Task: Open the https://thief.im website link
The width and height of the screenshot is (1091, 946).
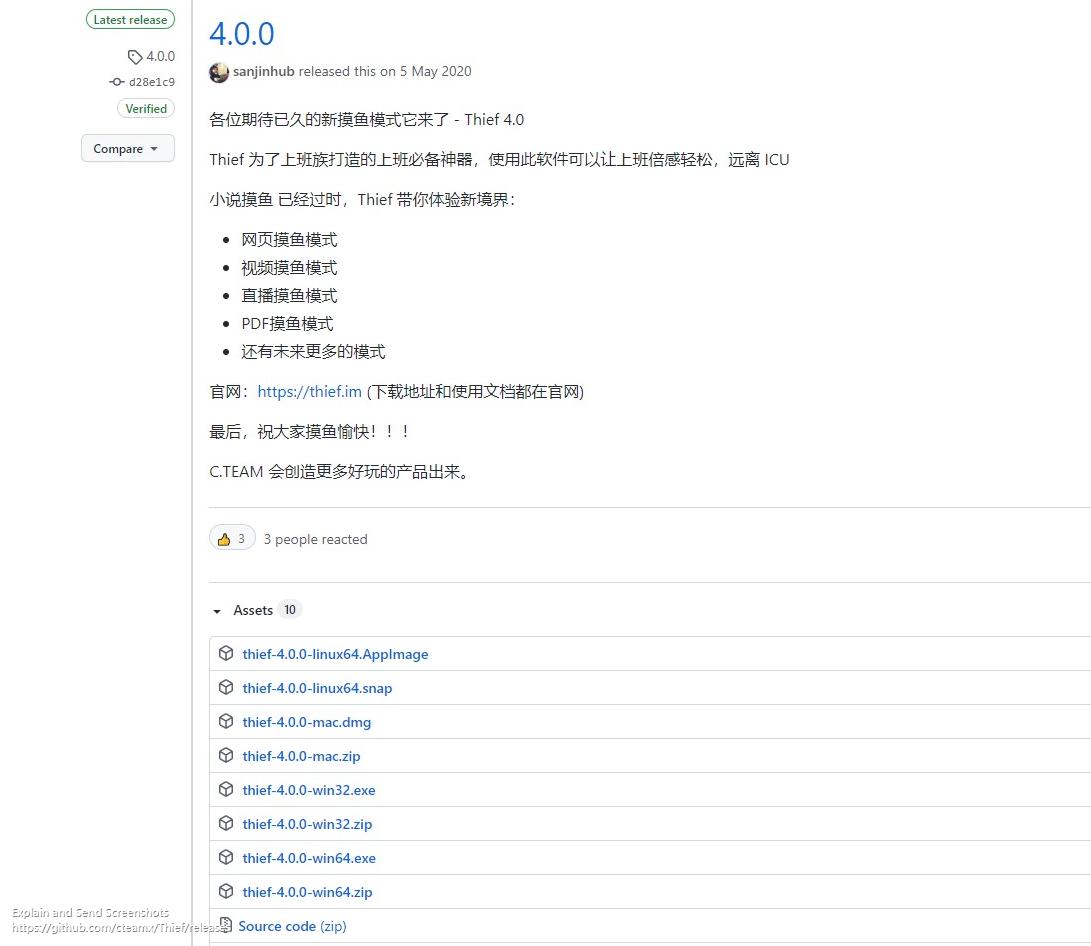Action: [309, 392]
